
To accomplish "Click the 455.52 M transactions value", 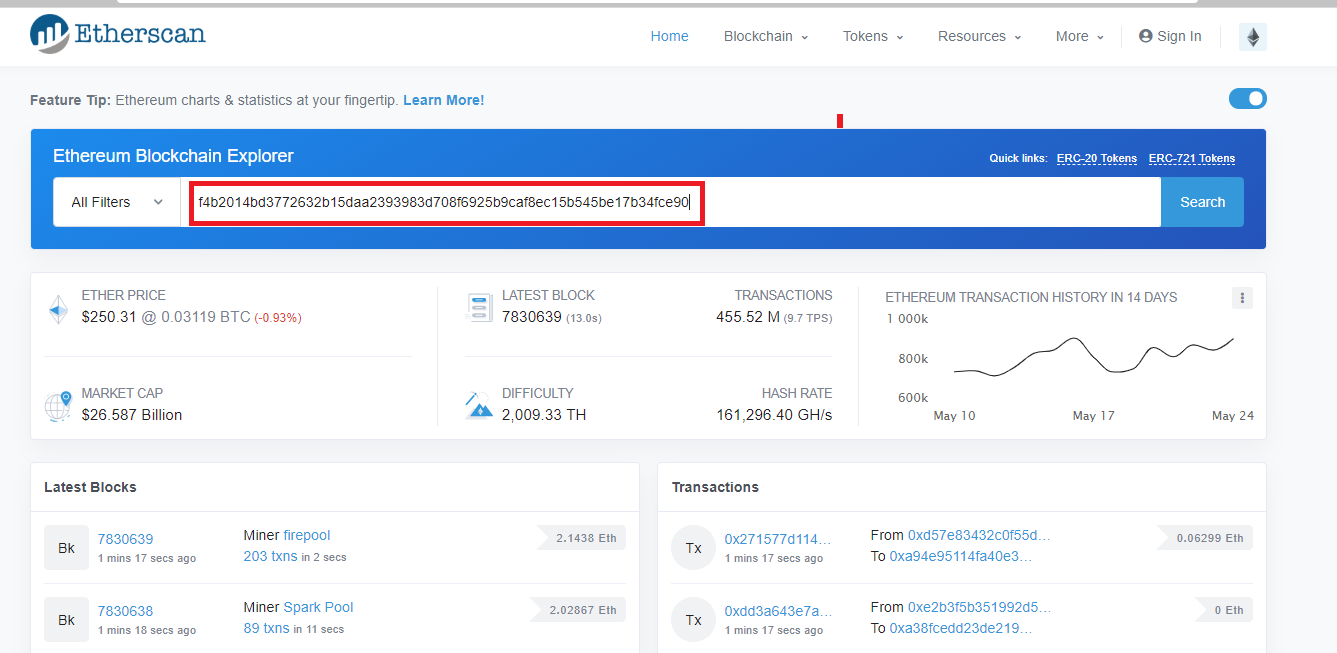I will (748, 317).
